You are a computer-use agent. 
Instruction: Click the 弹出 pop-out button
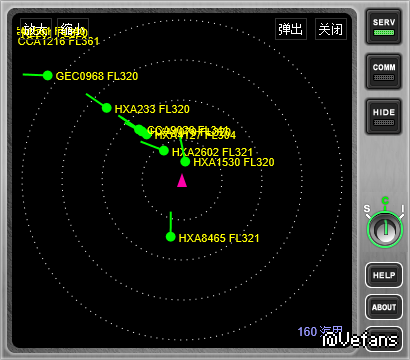[x=291, y=29]
